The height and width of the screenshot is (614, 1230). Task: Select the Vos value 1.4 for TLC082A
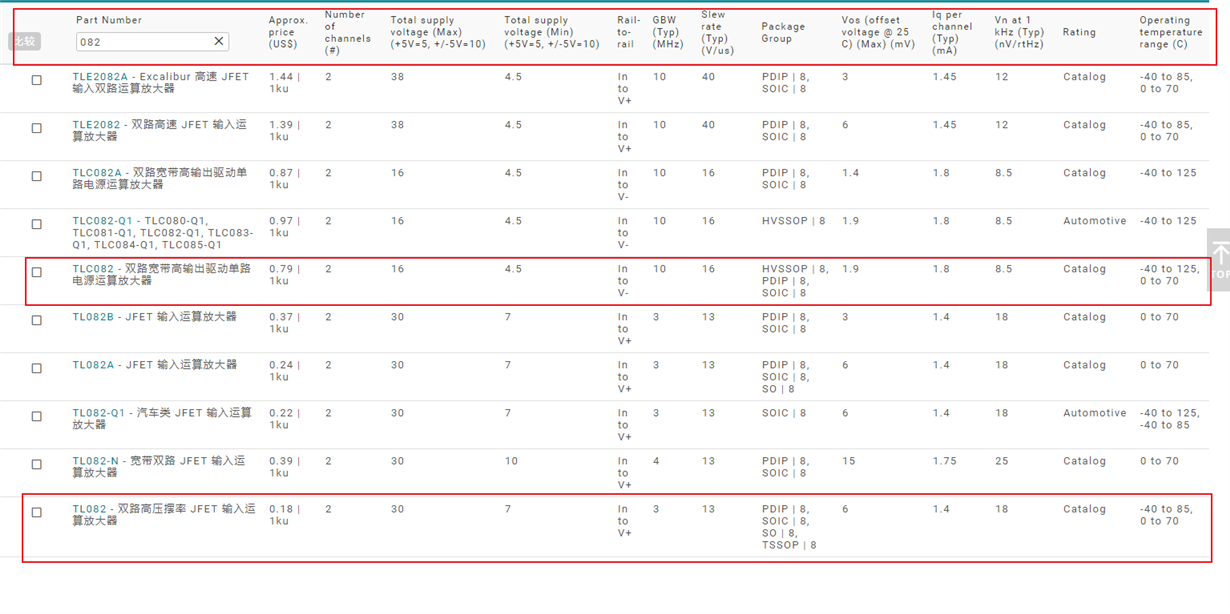pyautogui.click(x=851, y=173)
